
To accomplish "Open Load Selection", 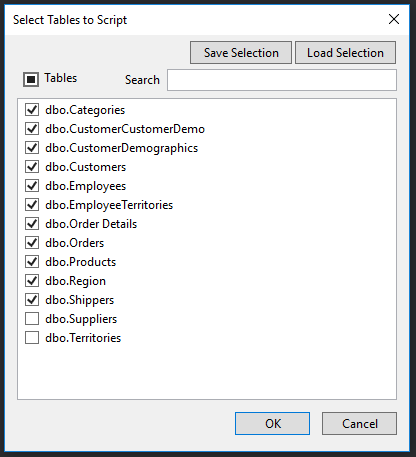I will (x=345, y=53).
